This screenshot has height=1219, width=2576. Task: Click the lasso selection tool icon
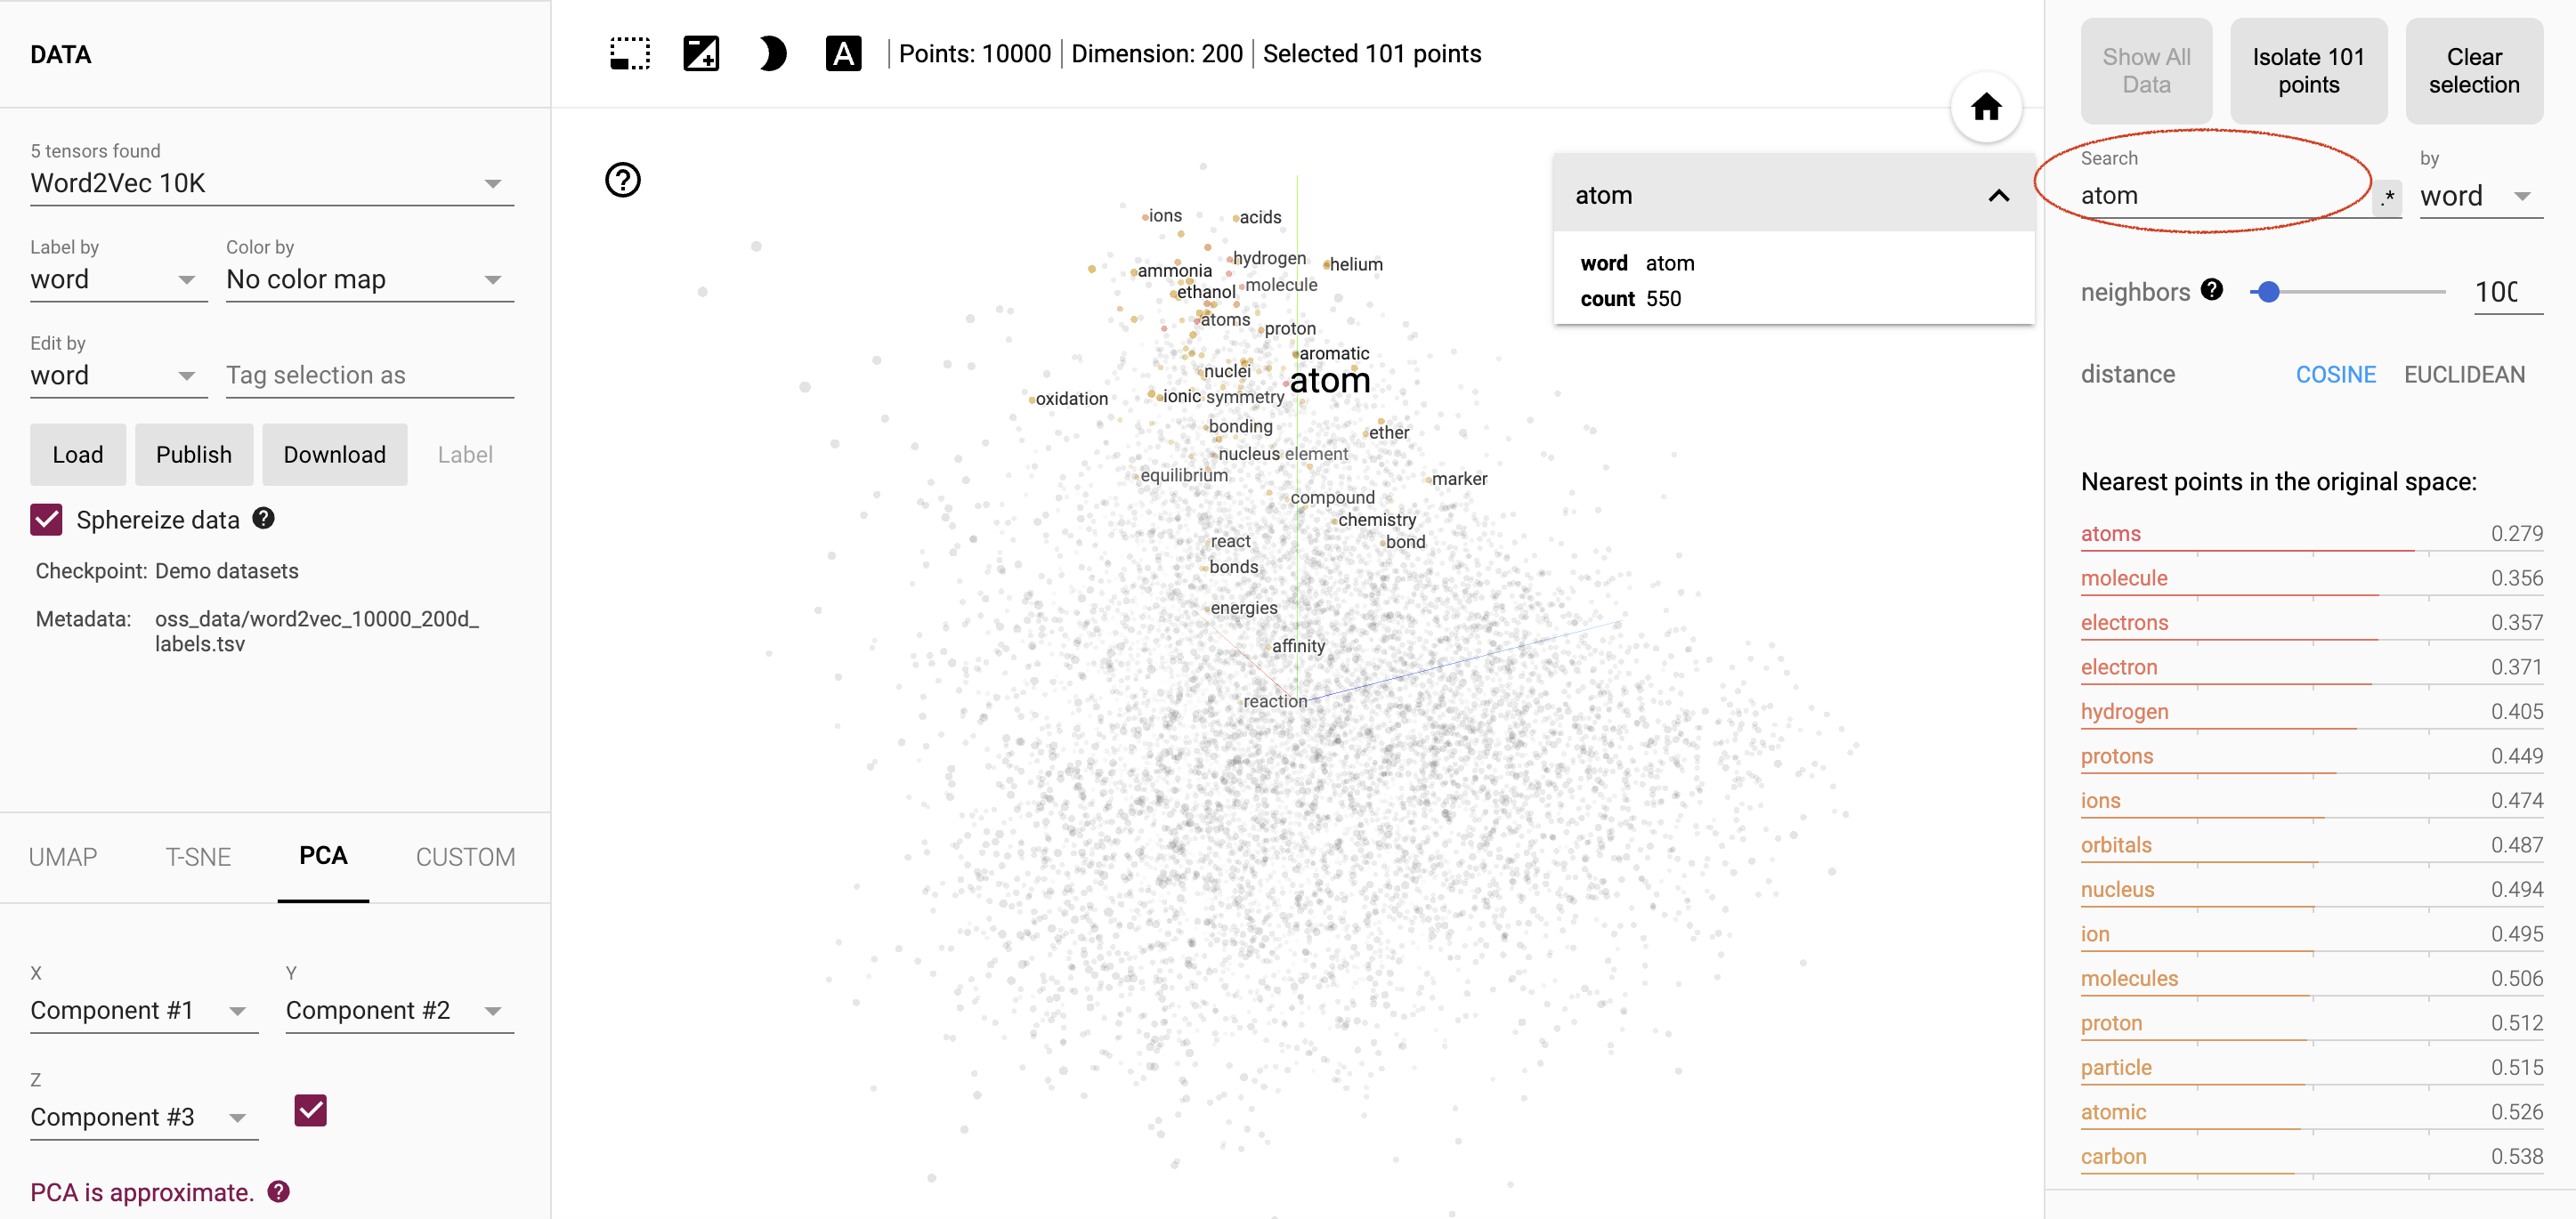click(x=629, y=56)
